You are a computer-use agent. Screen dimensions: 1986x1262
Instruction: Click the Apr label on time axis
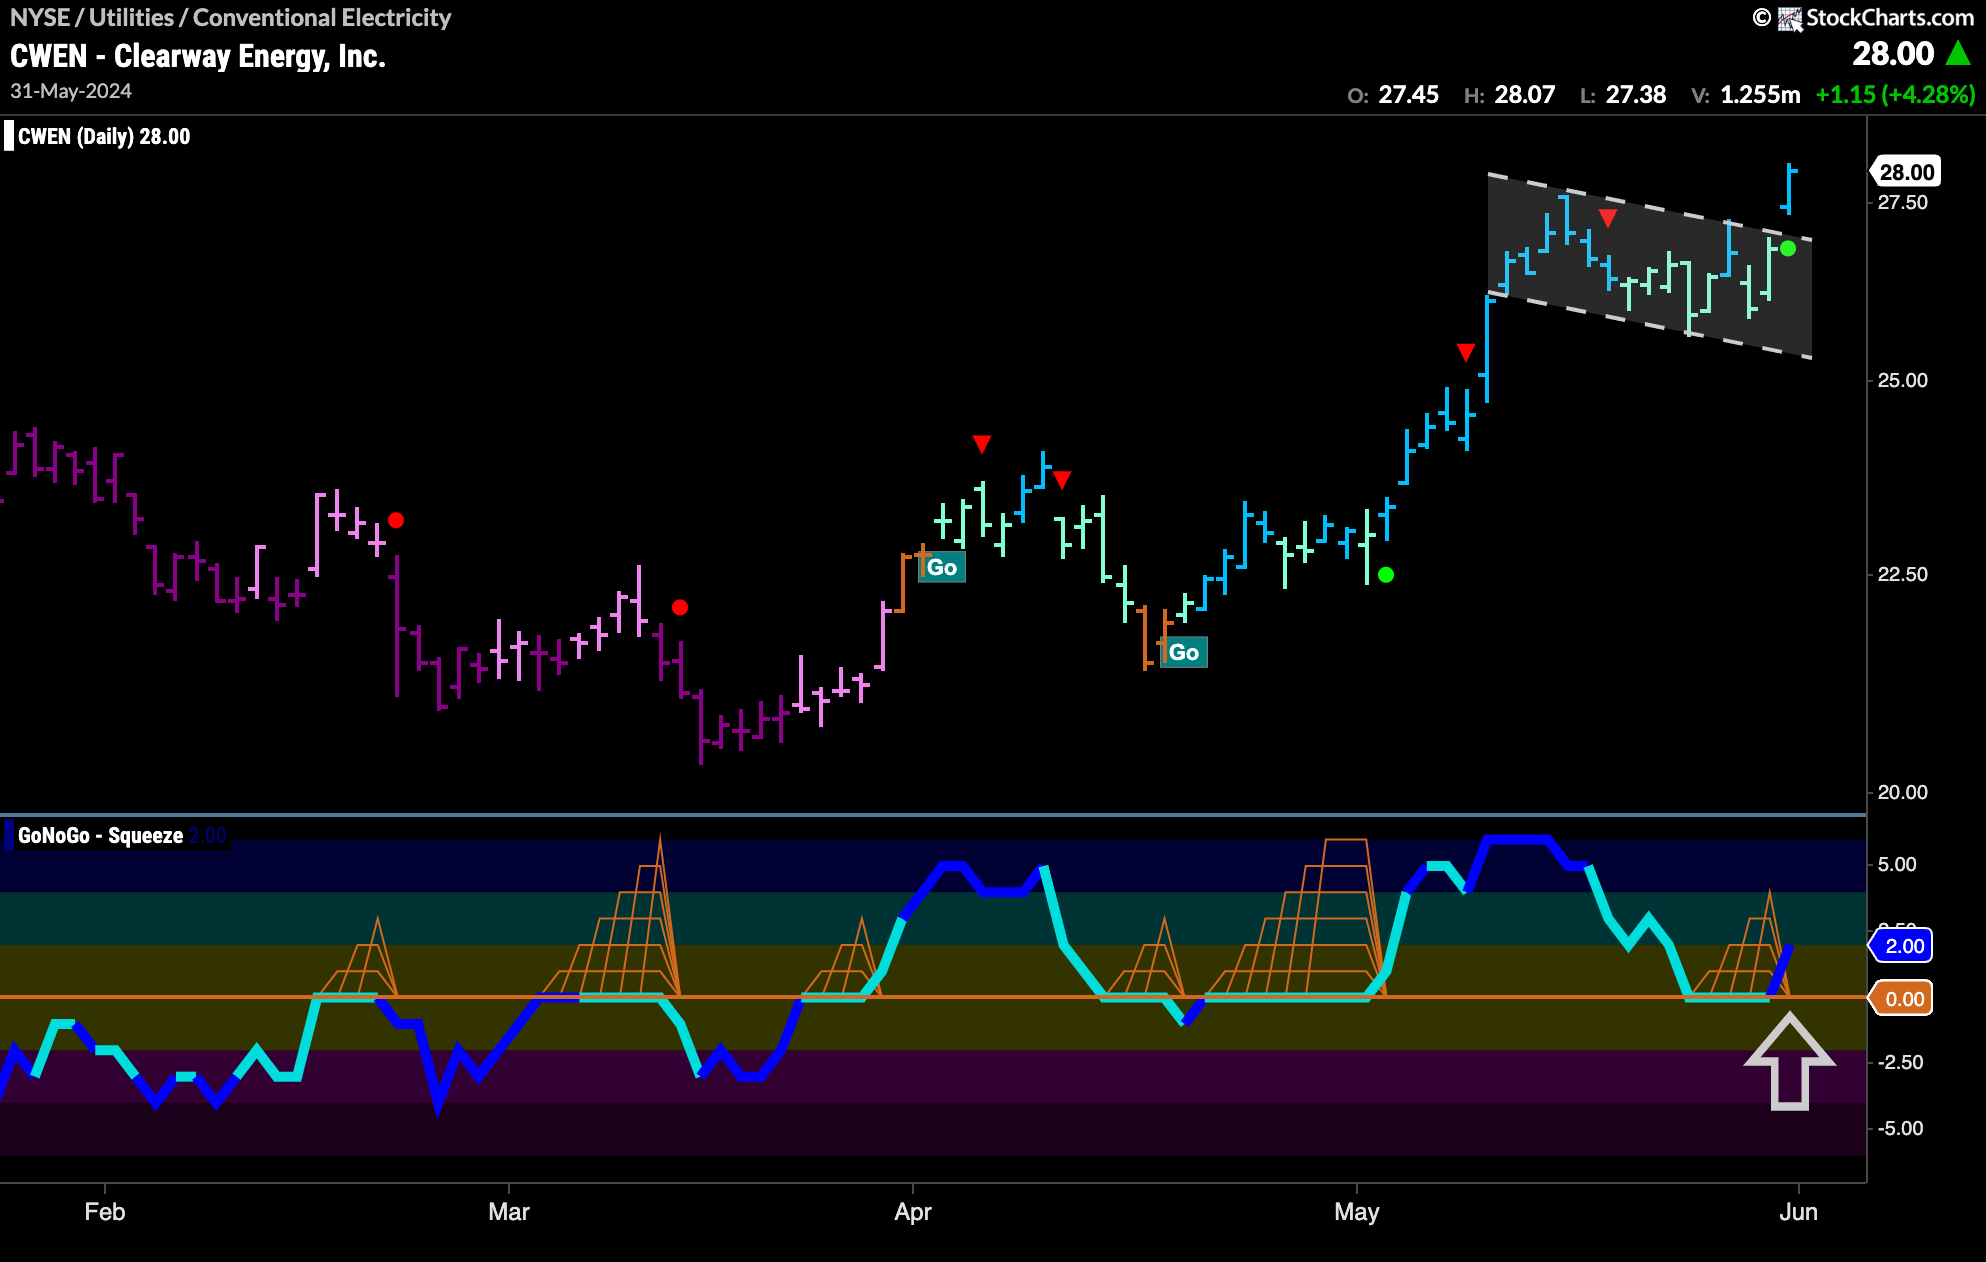pos(912,1212)
